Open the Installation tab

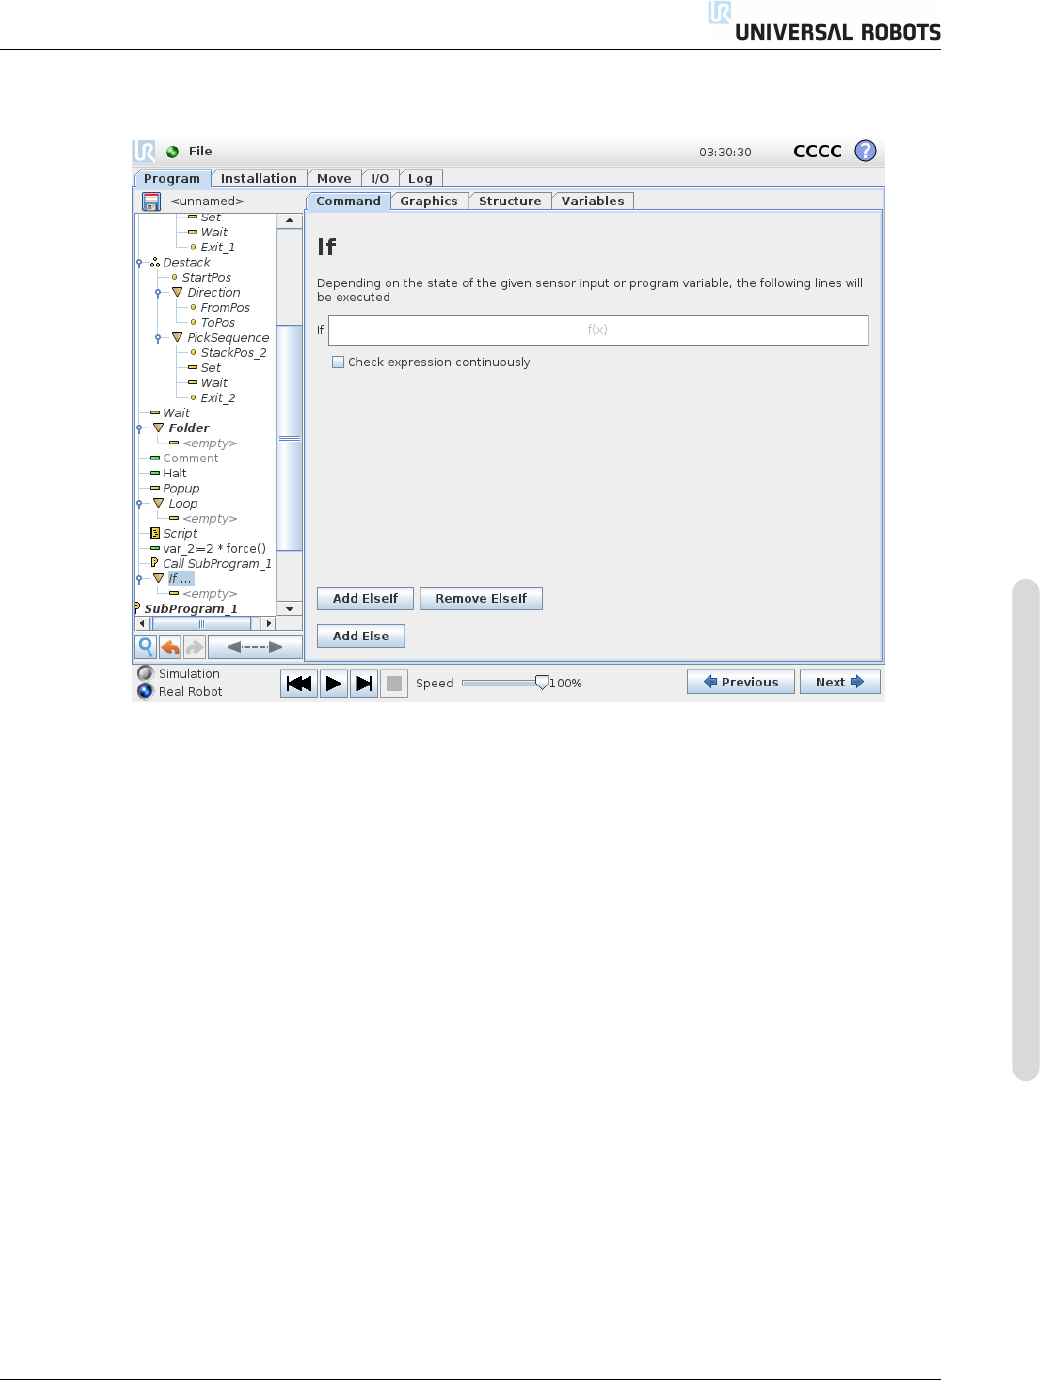tap(259, 179)
